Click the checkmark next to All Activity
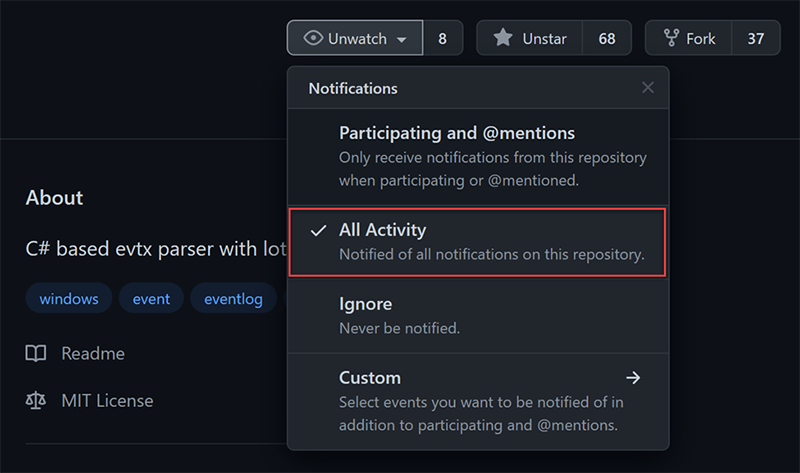 (x=318, y=231)
